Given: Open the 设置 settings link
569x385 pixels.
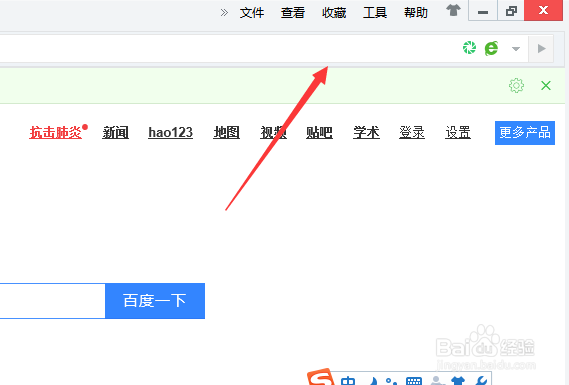Looking at the screenshot, I should pos(458,132).
